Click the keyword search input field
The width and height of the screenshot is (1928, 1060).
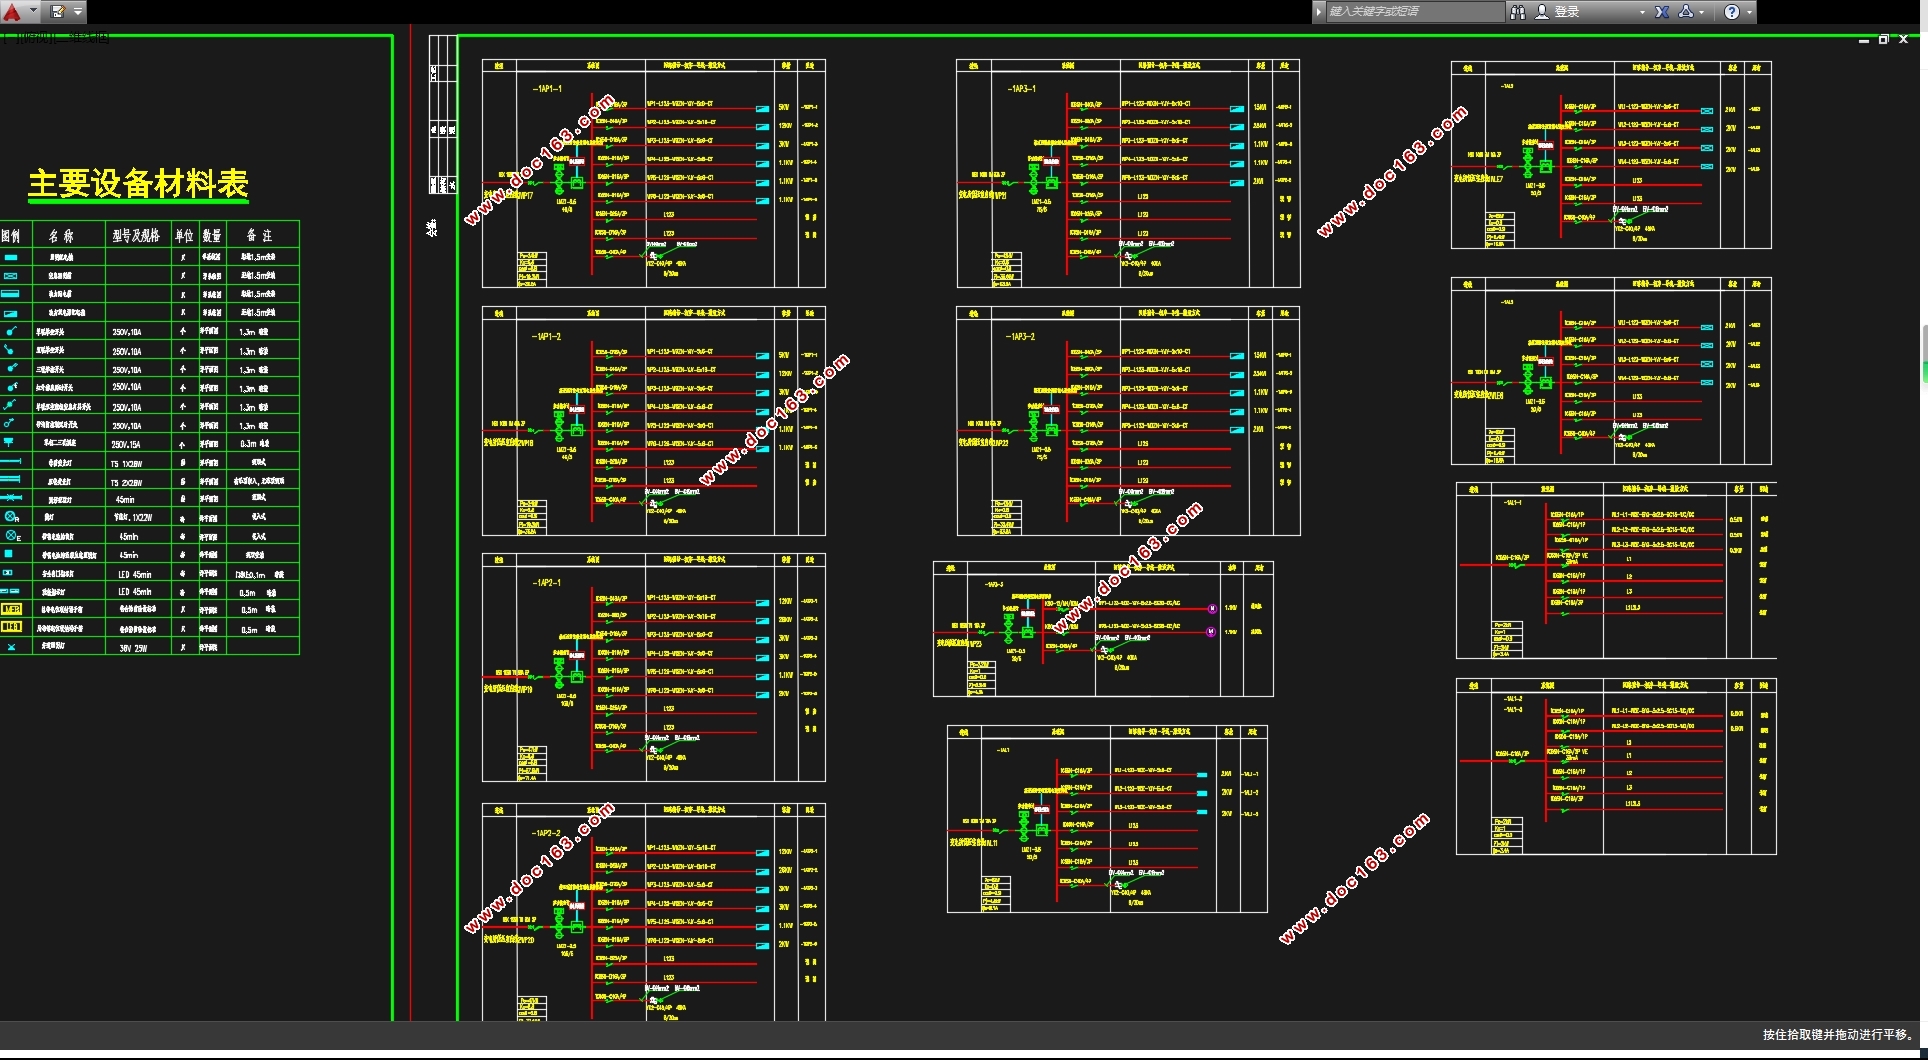click(x=1415, y=12)
